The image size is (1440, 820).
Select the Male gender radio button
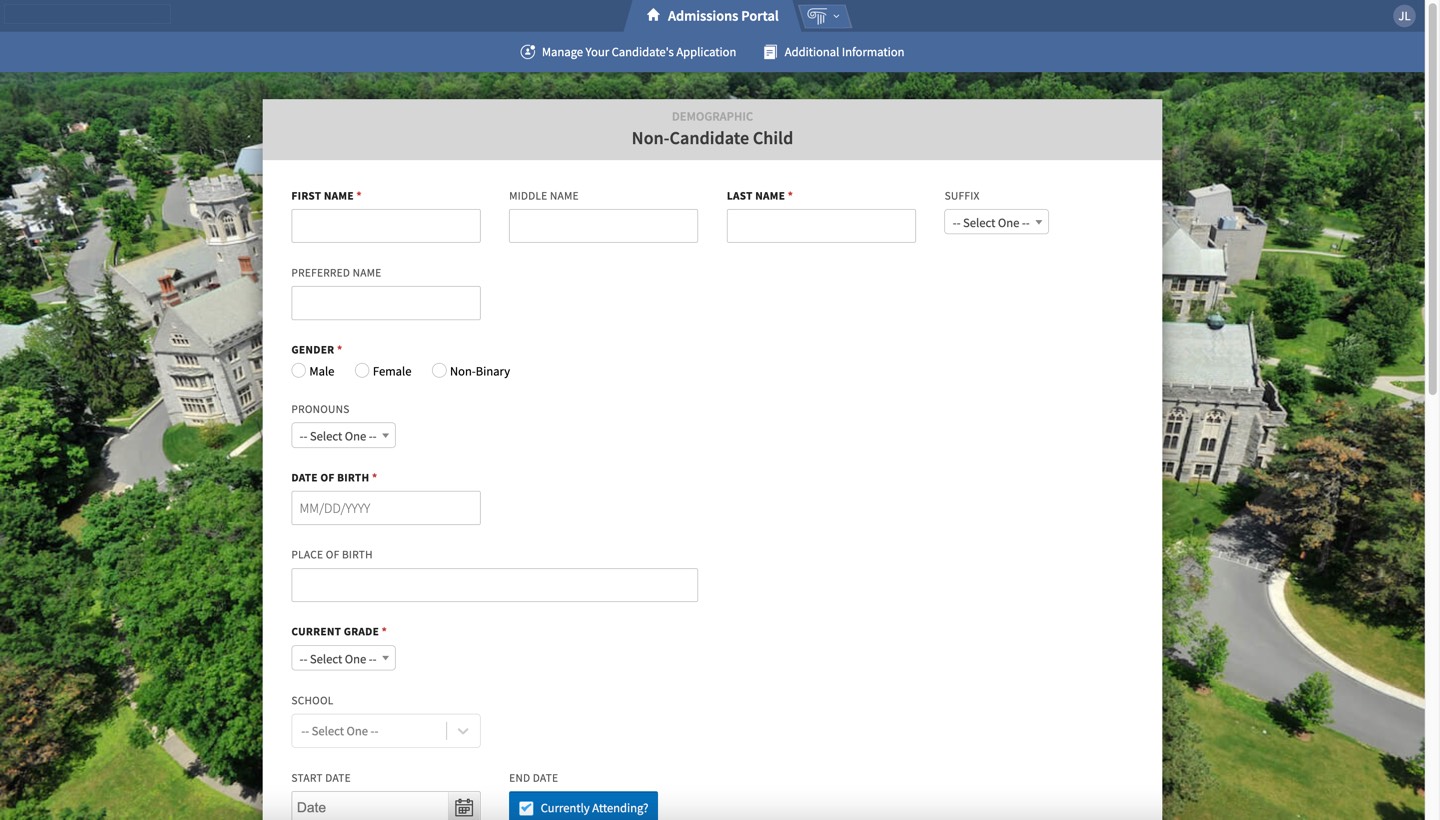(299, 371)
